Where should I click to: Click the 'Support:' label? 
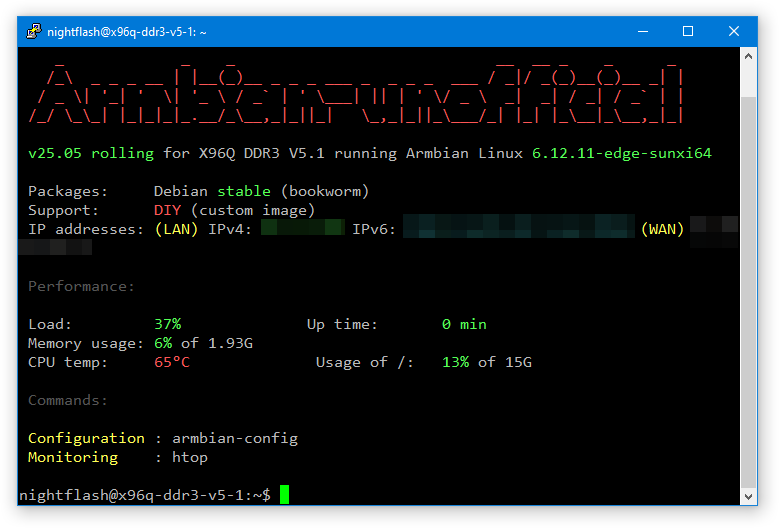pyautogui.click(x=64, y=211)
